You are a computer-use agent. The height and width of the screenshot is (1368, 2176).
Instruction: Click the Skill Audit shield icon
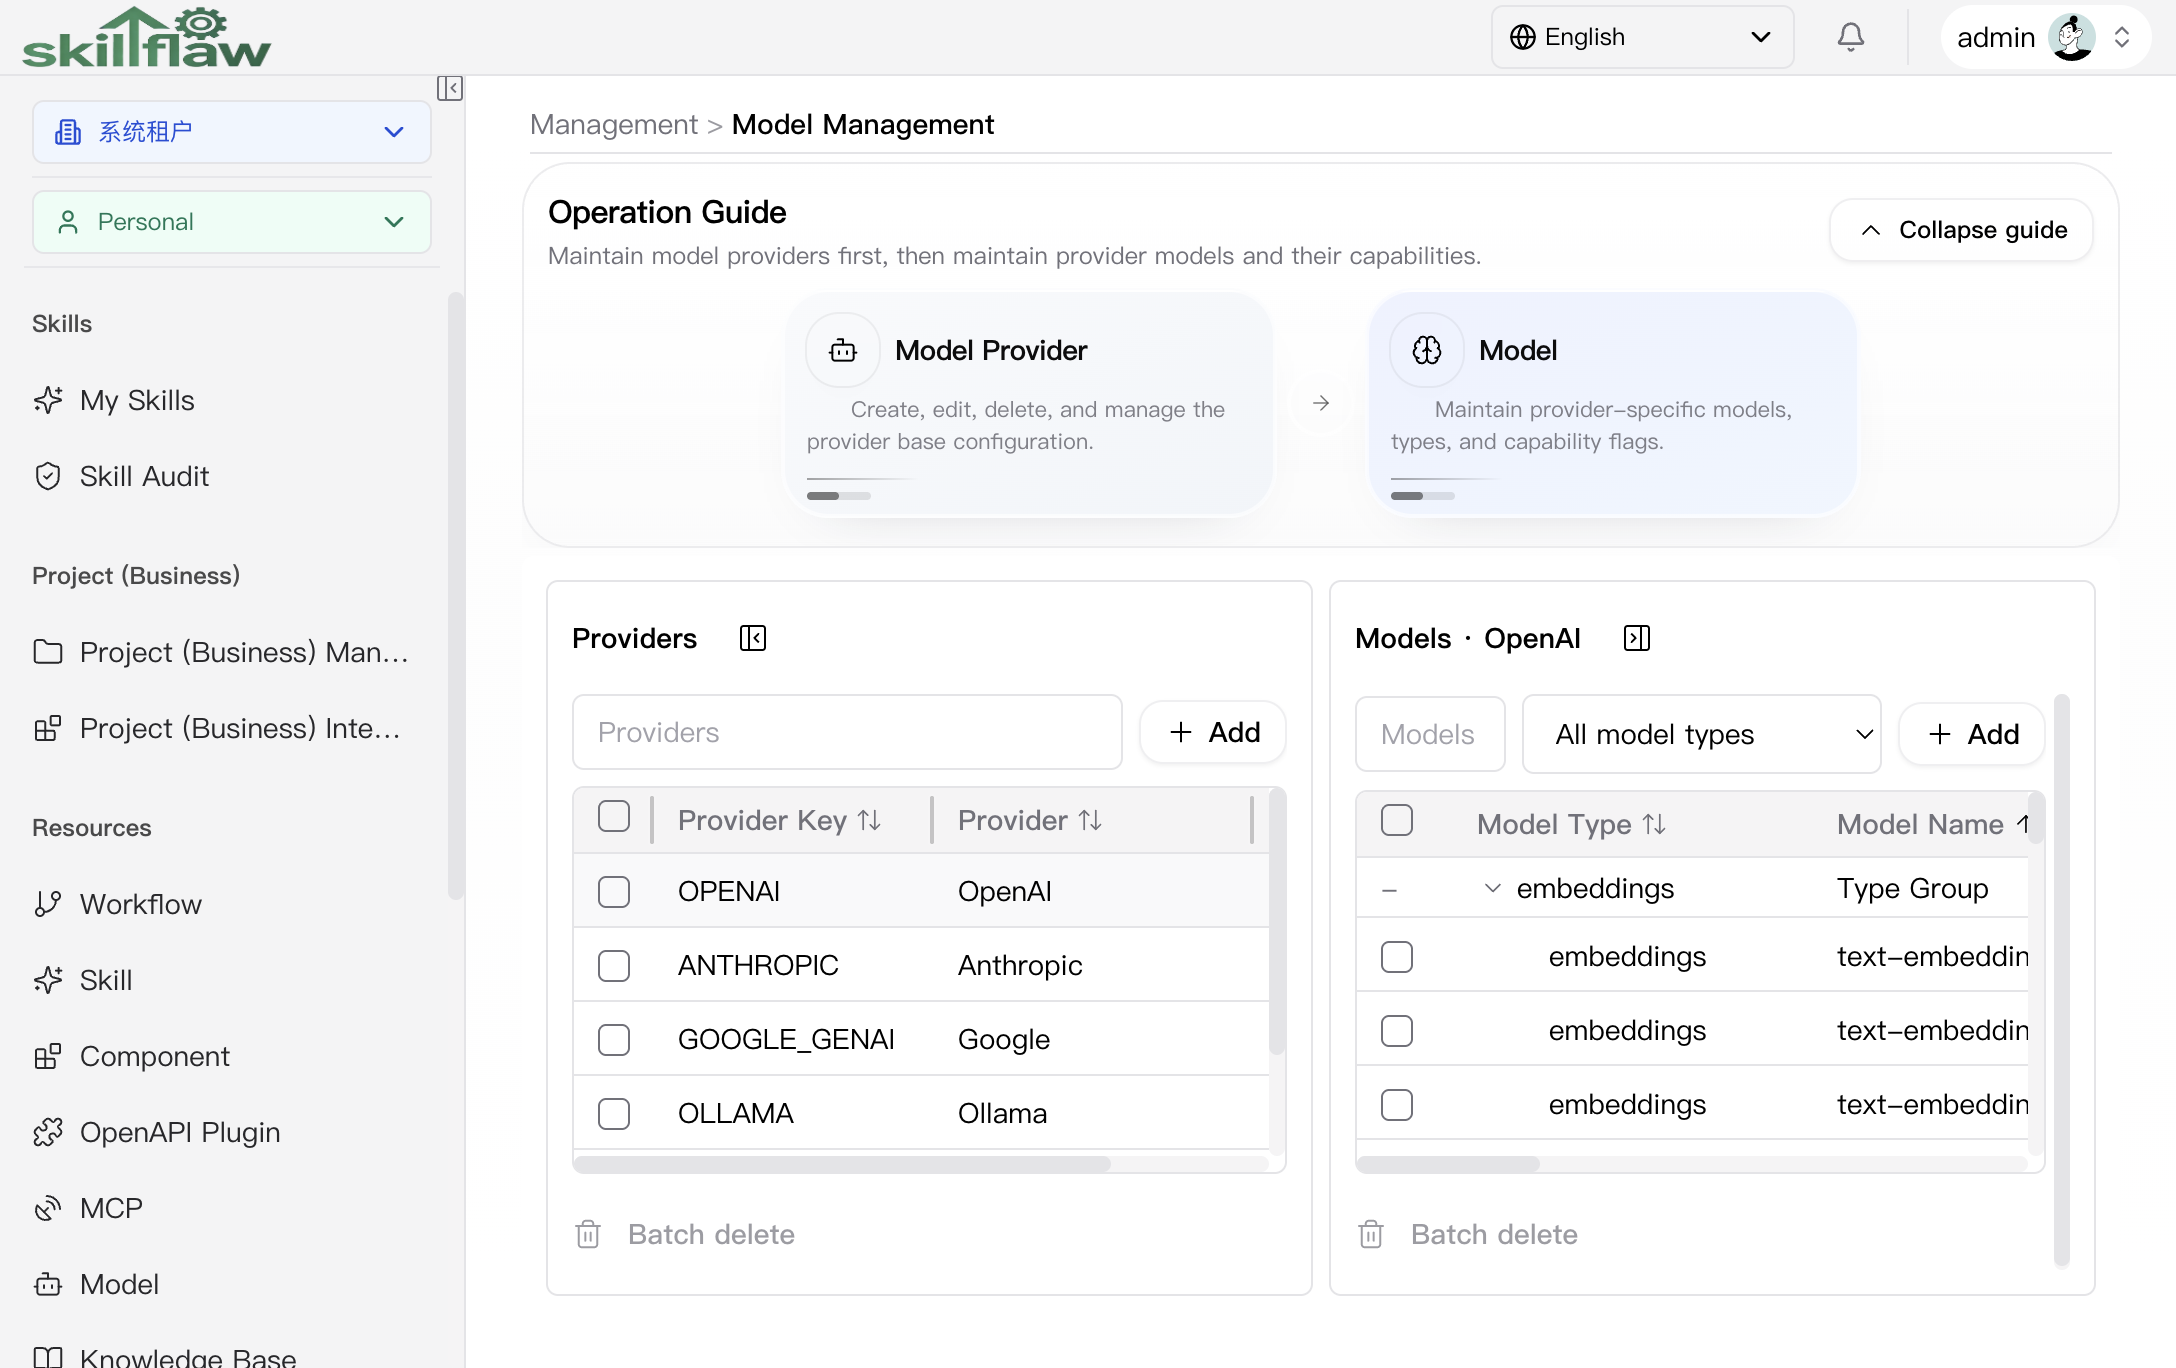[48, 476]
